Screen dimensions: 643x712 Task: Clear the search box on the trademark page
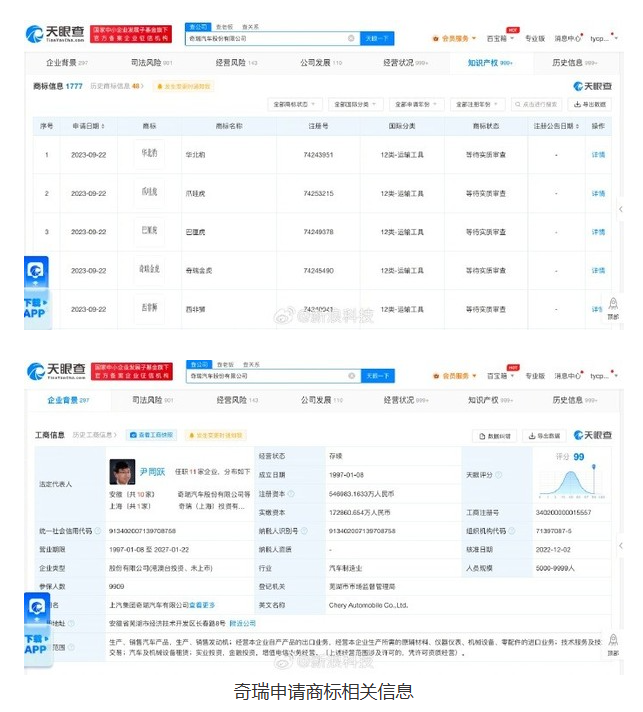point(351,39)
